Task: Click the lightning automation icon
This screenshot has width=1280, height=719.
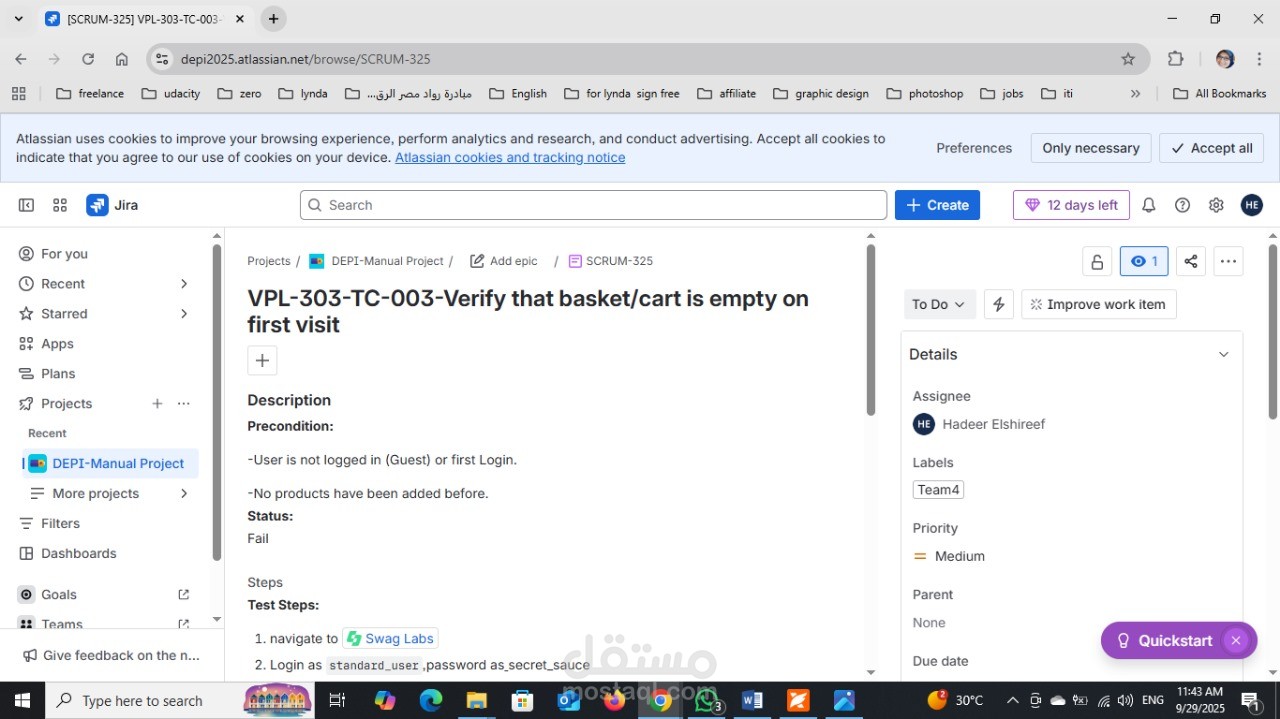Action: [999, 304]
